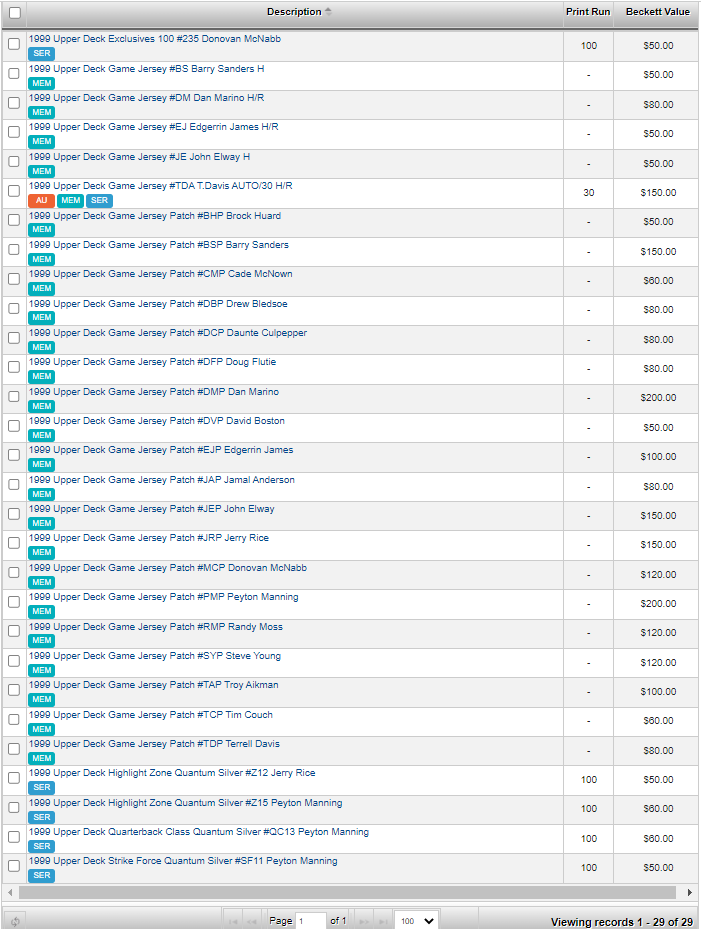Sort by the Description column header

click(x=294, y=12)
